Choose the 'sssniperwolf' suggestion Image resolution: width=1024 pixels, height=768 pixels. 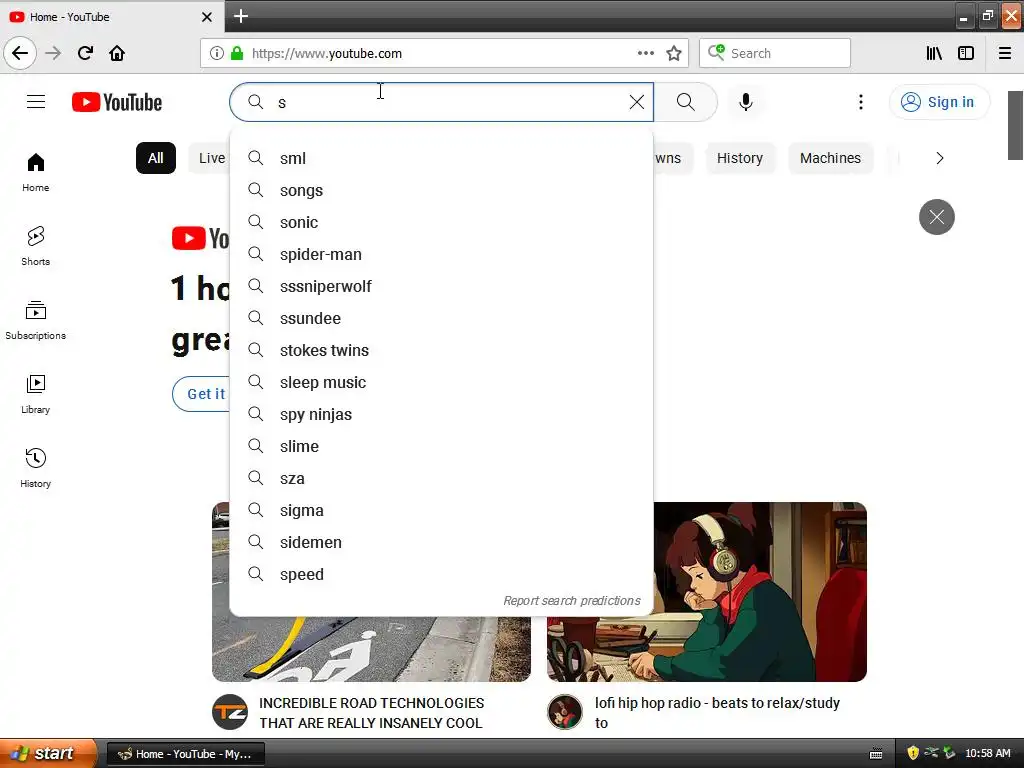pos(441,286)
